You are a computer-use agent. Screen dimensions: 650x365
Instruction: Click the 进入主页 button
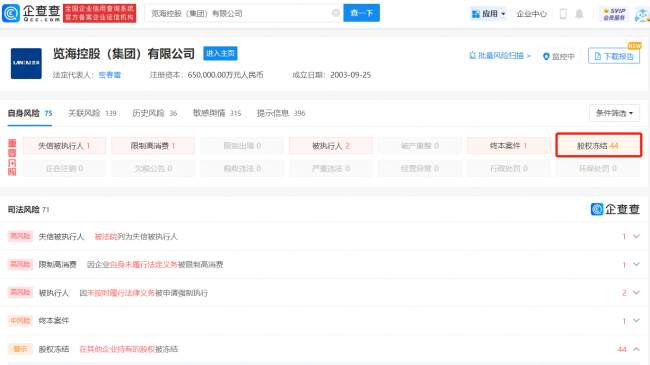tap(220, 54)
